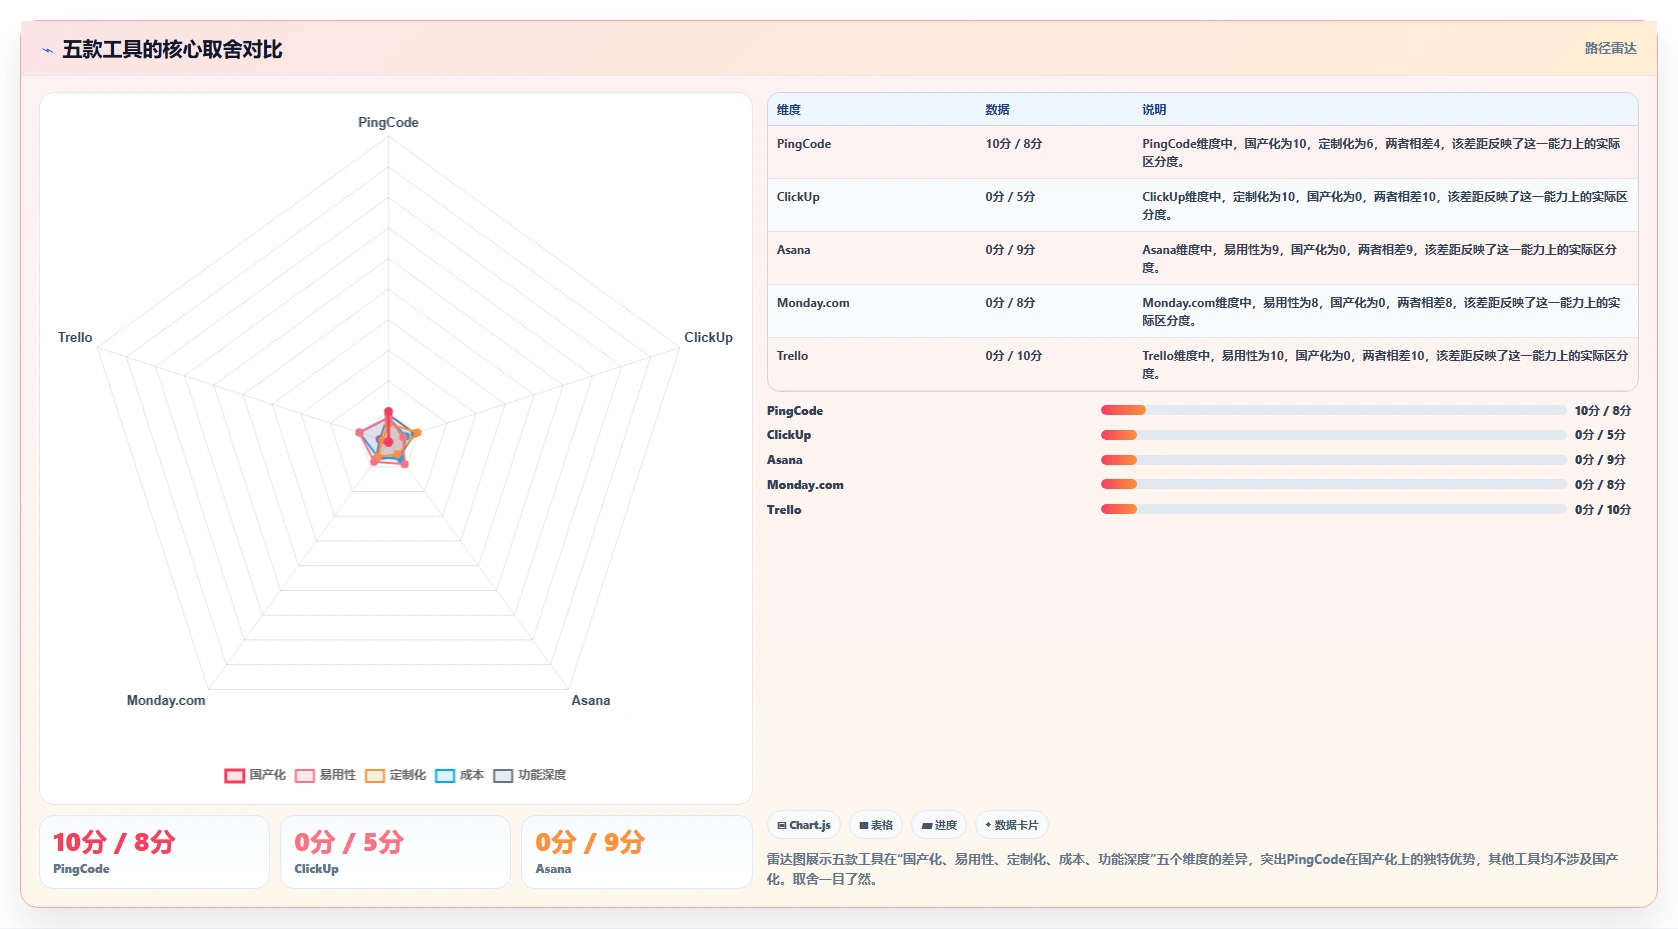This screenshot has height=929, width=1678.
Task: Click the icon beside the 五款工具的核心取舍对比 title
Action: (47, 50)
